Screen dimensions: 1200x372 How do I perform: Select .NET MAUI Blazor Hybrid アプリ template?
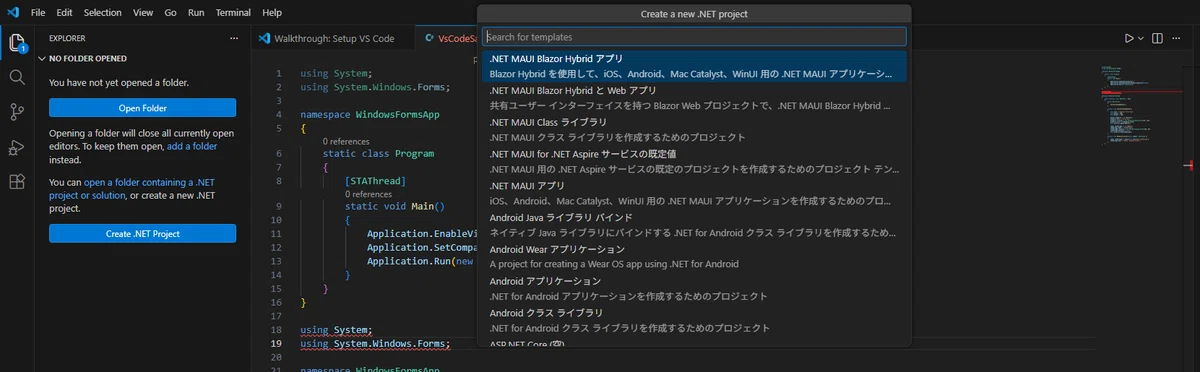tap(695, 66)
